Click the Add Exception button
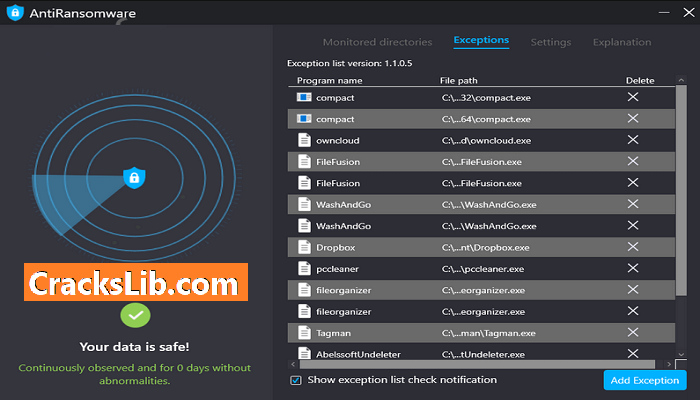Screen dimensions: 700x400 coord(645,380)
